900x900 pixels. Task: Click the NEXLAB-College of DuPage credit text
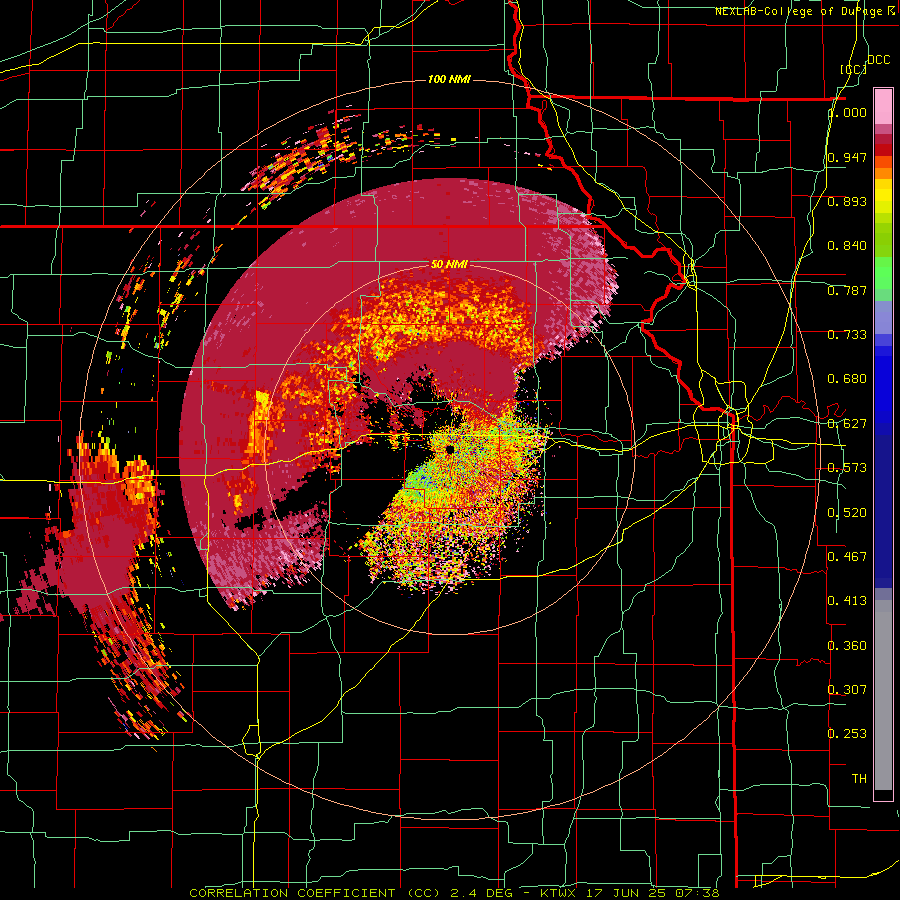point(800,11)
